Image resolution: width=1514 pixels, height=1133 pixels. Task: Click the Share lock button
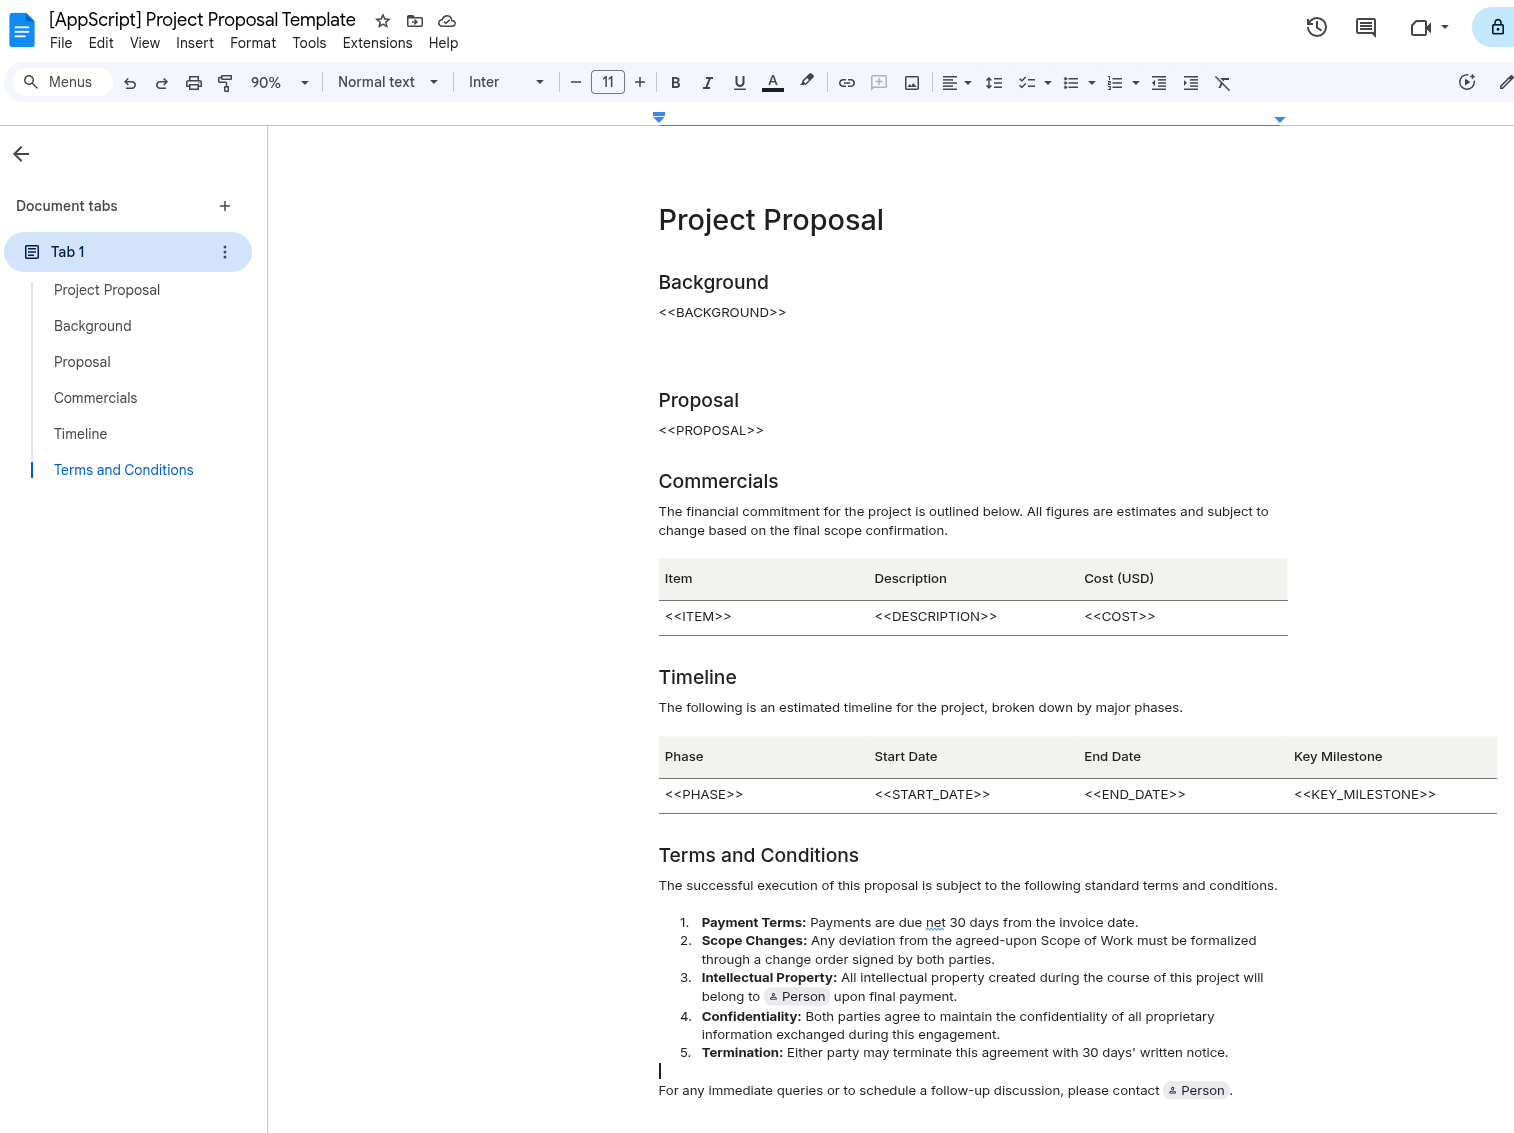coord(1497,27)
